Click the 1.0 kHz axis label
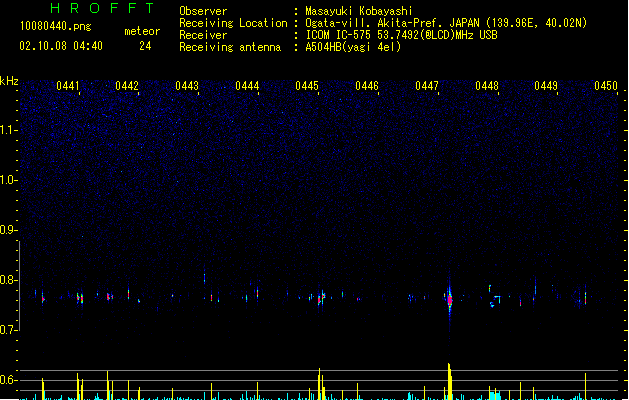The width and height of the screenshot is (629, 400). point(8,180)
